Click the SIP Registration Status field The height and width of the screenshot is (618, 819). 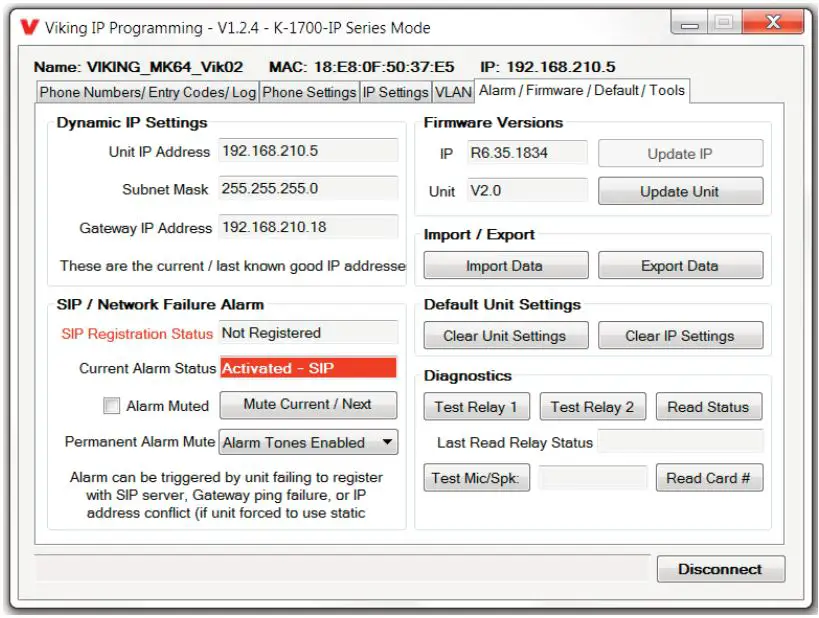[308, 333]
